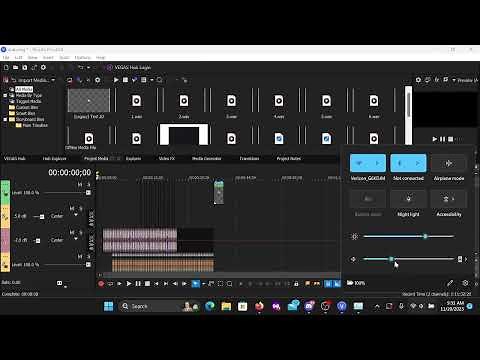Click the timeline transport Pause button

138,284
